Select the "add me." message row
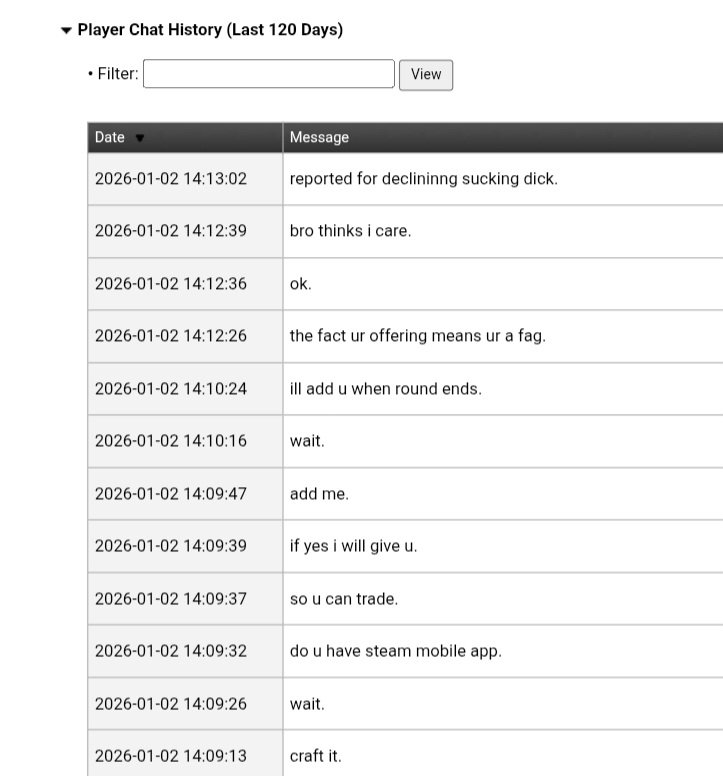The width and height of the screenshot is (723, 776). click(x=319, y=493)
